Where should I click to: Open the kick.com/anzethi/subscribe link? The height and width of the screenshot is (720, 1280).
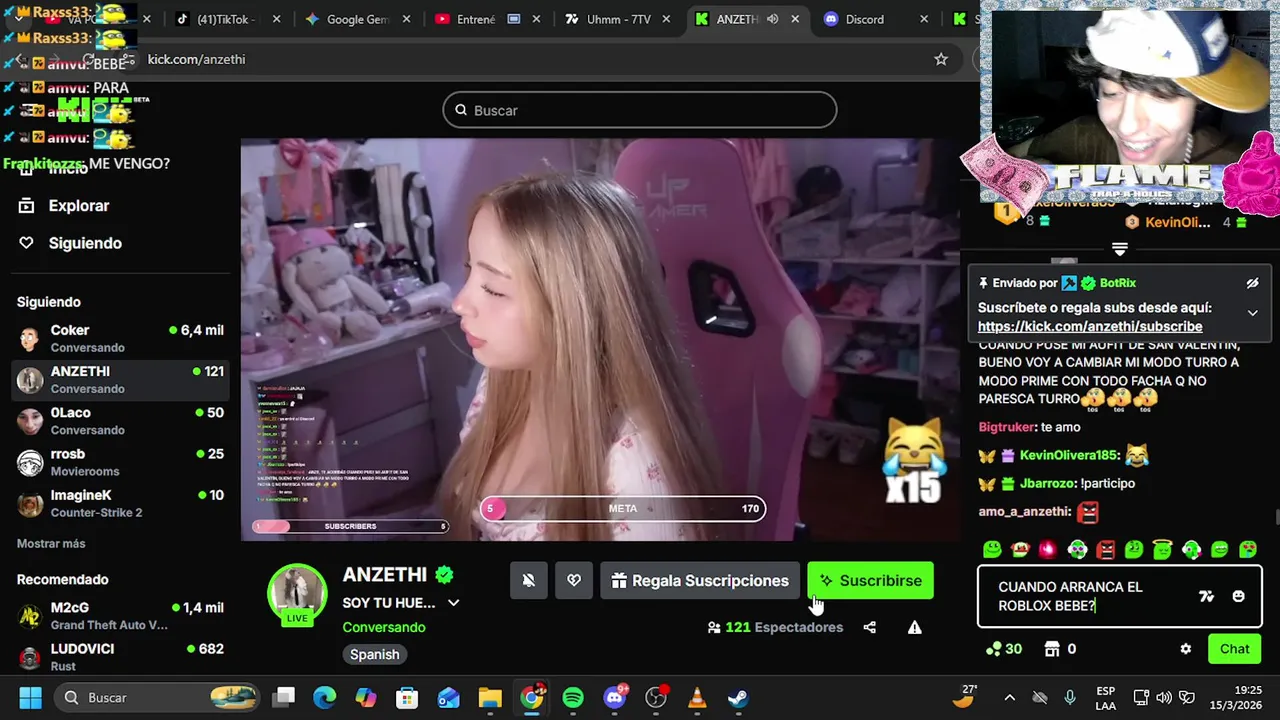pyautogui.click(x=1089, y=326)
